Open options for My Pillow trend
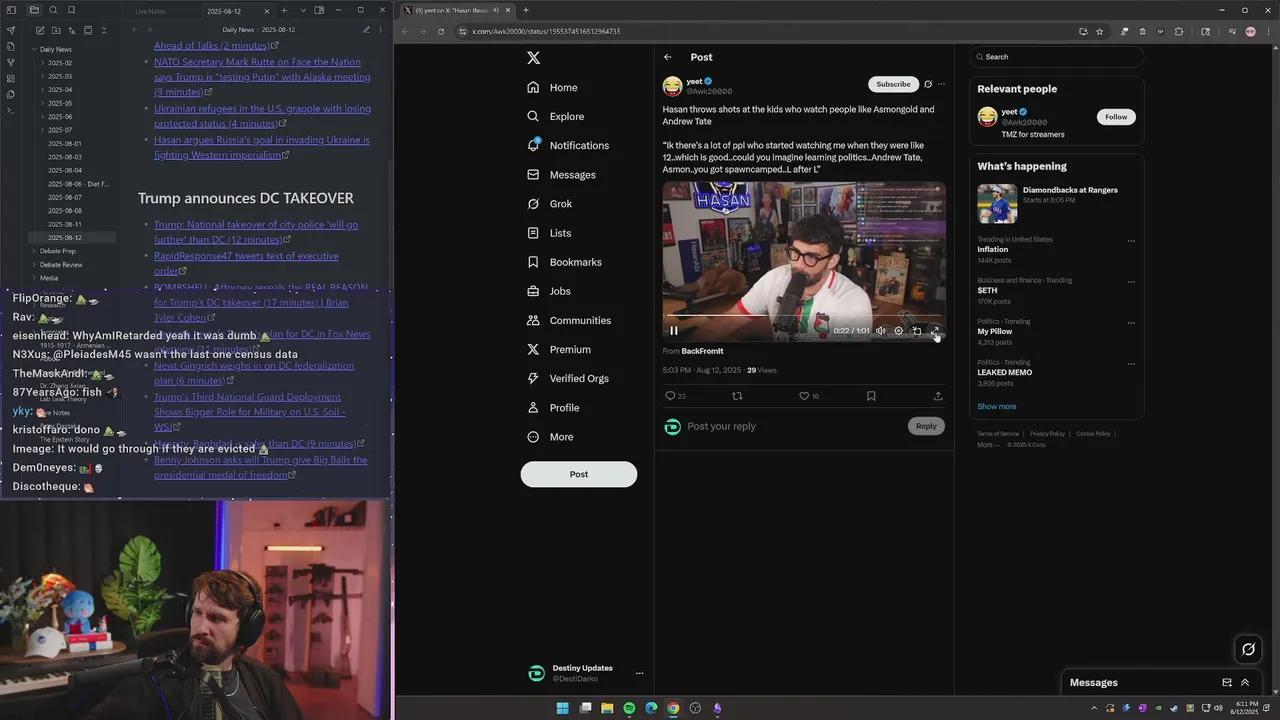The width and height of the screenshot is (1280, 720). [x=1131, y=323]
